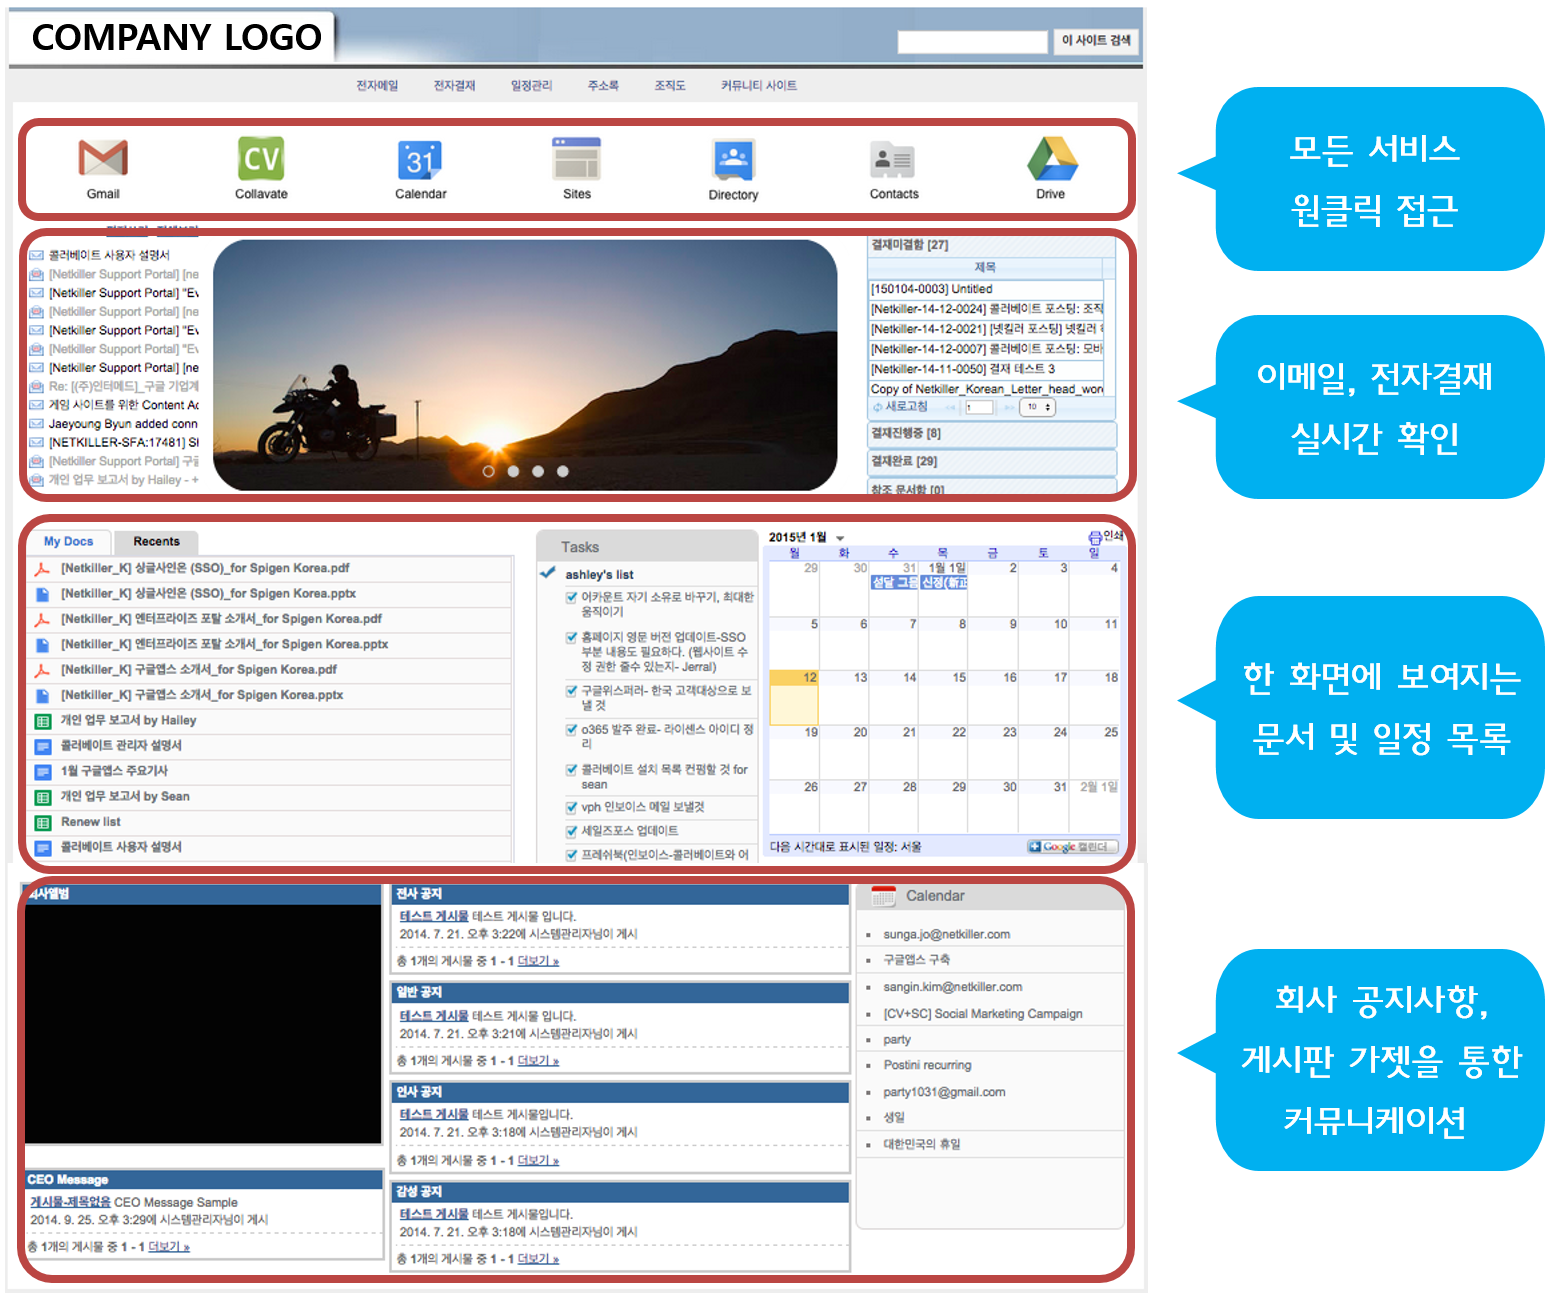The height and width of the screenshot is (1302, 1566).
Task: Expand the 참조 문서함 section
Action: tap(992, 488)
